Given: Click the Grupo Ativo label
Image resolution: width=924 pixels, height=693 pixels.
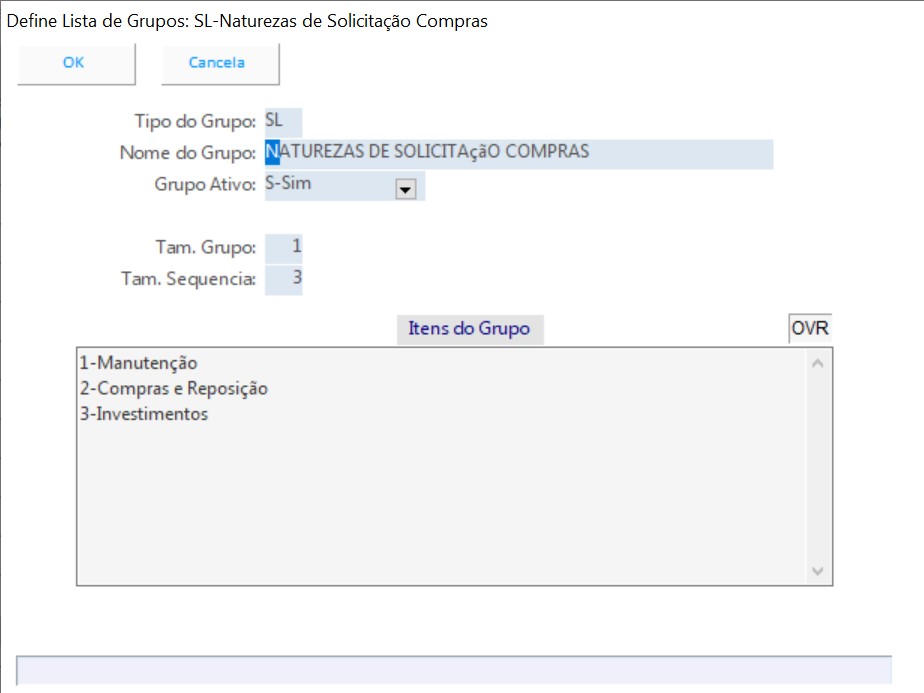Looking at the screenshot, I should point(205,185).
